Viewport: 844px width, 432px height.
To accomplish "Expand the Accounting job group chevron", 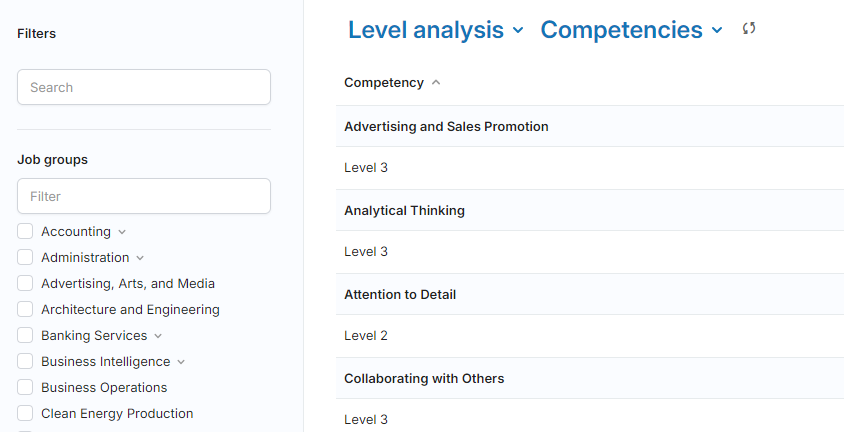I will tap(122, 232).
